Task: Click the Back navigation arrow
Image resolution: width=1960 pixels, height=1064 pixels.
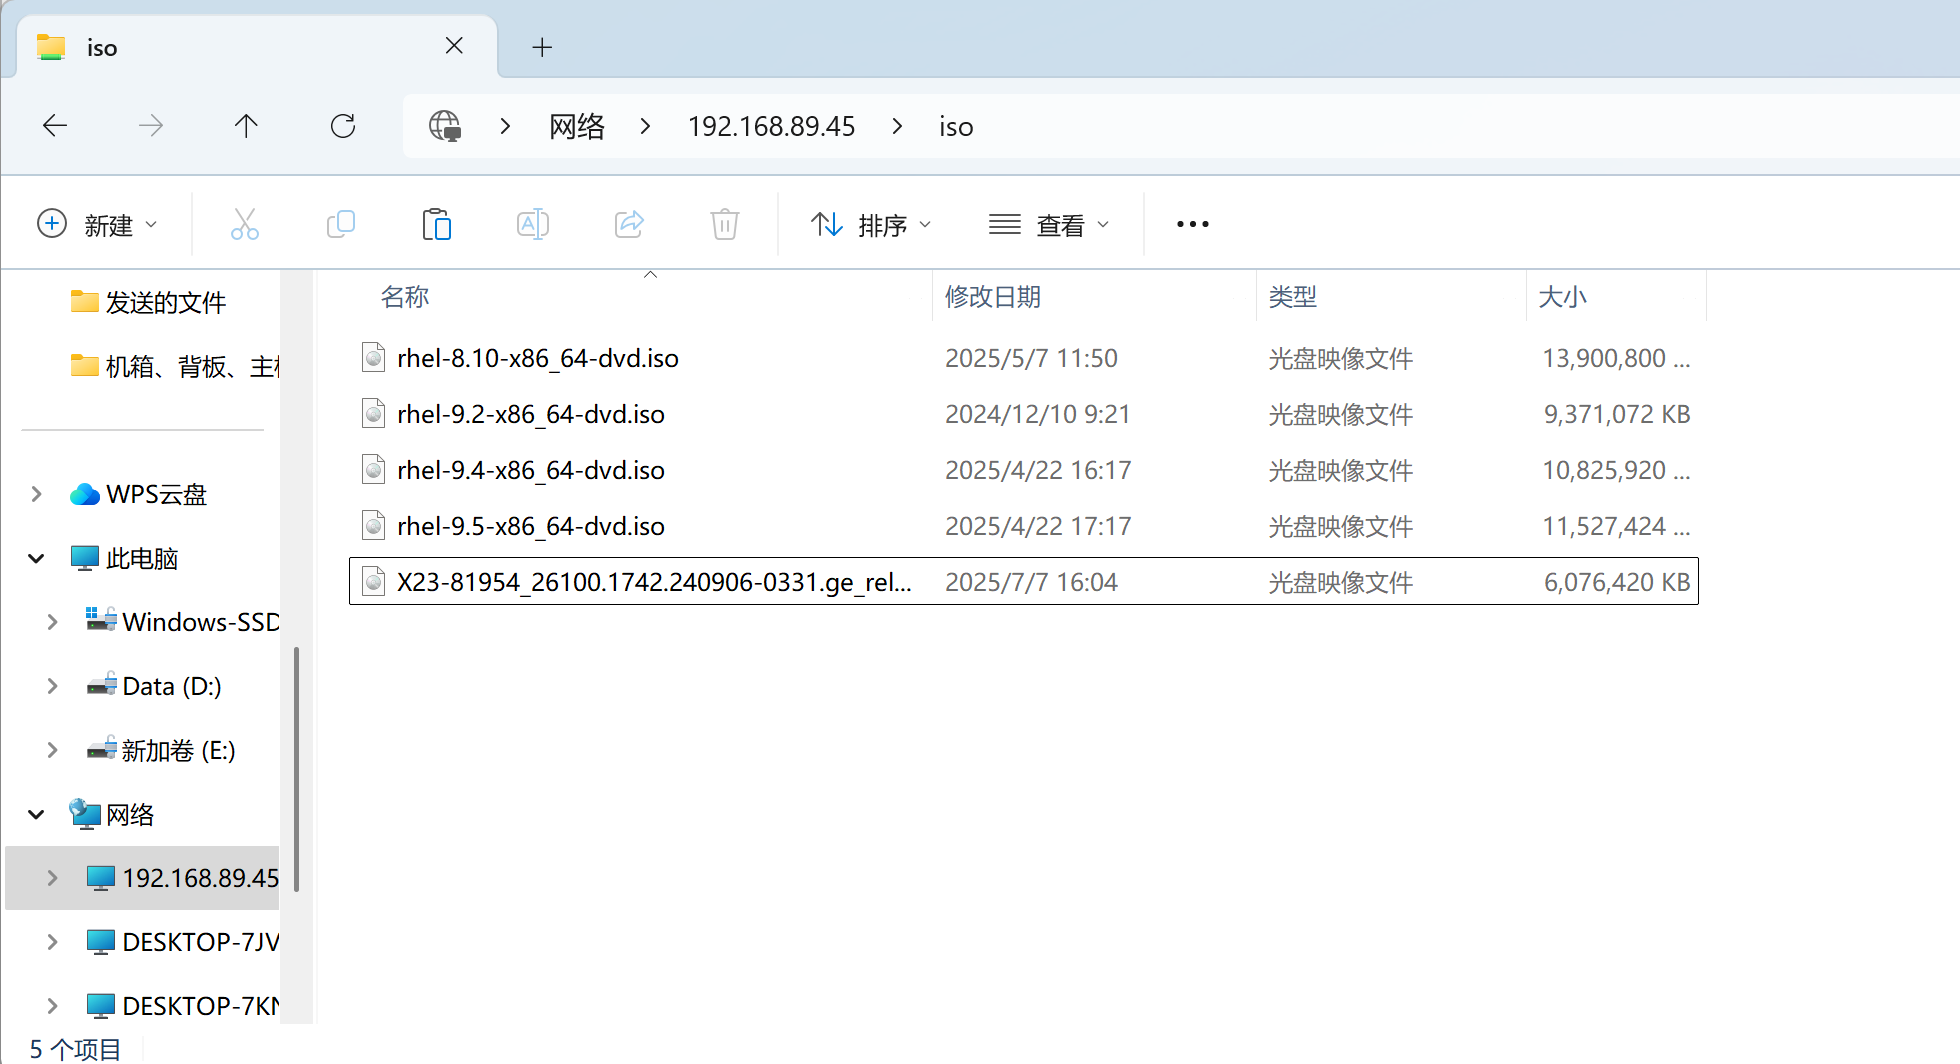Action: 55,126
